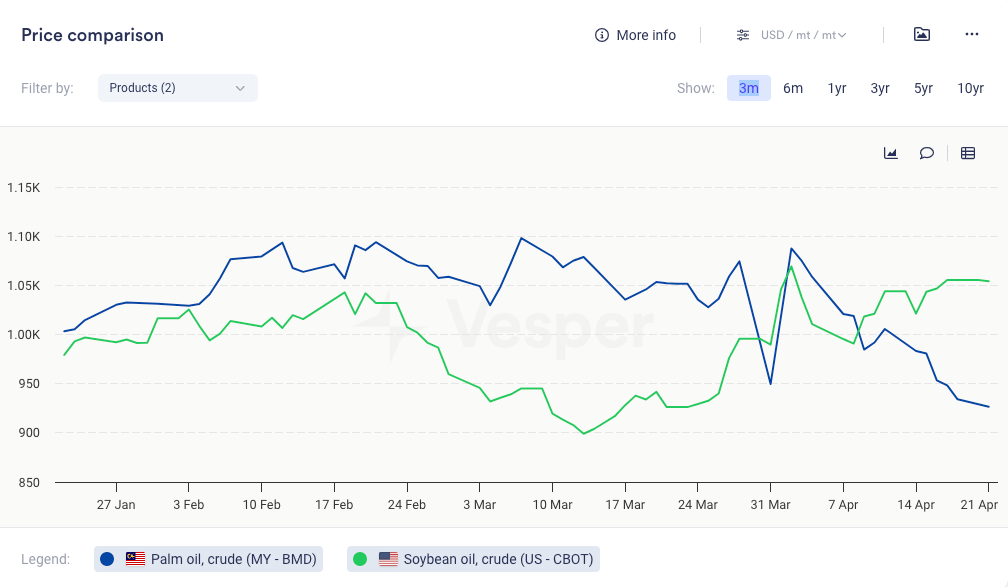1008x587 pixels.
Task: Click the green Soybean oil color dot
Action: click(361, 559)
